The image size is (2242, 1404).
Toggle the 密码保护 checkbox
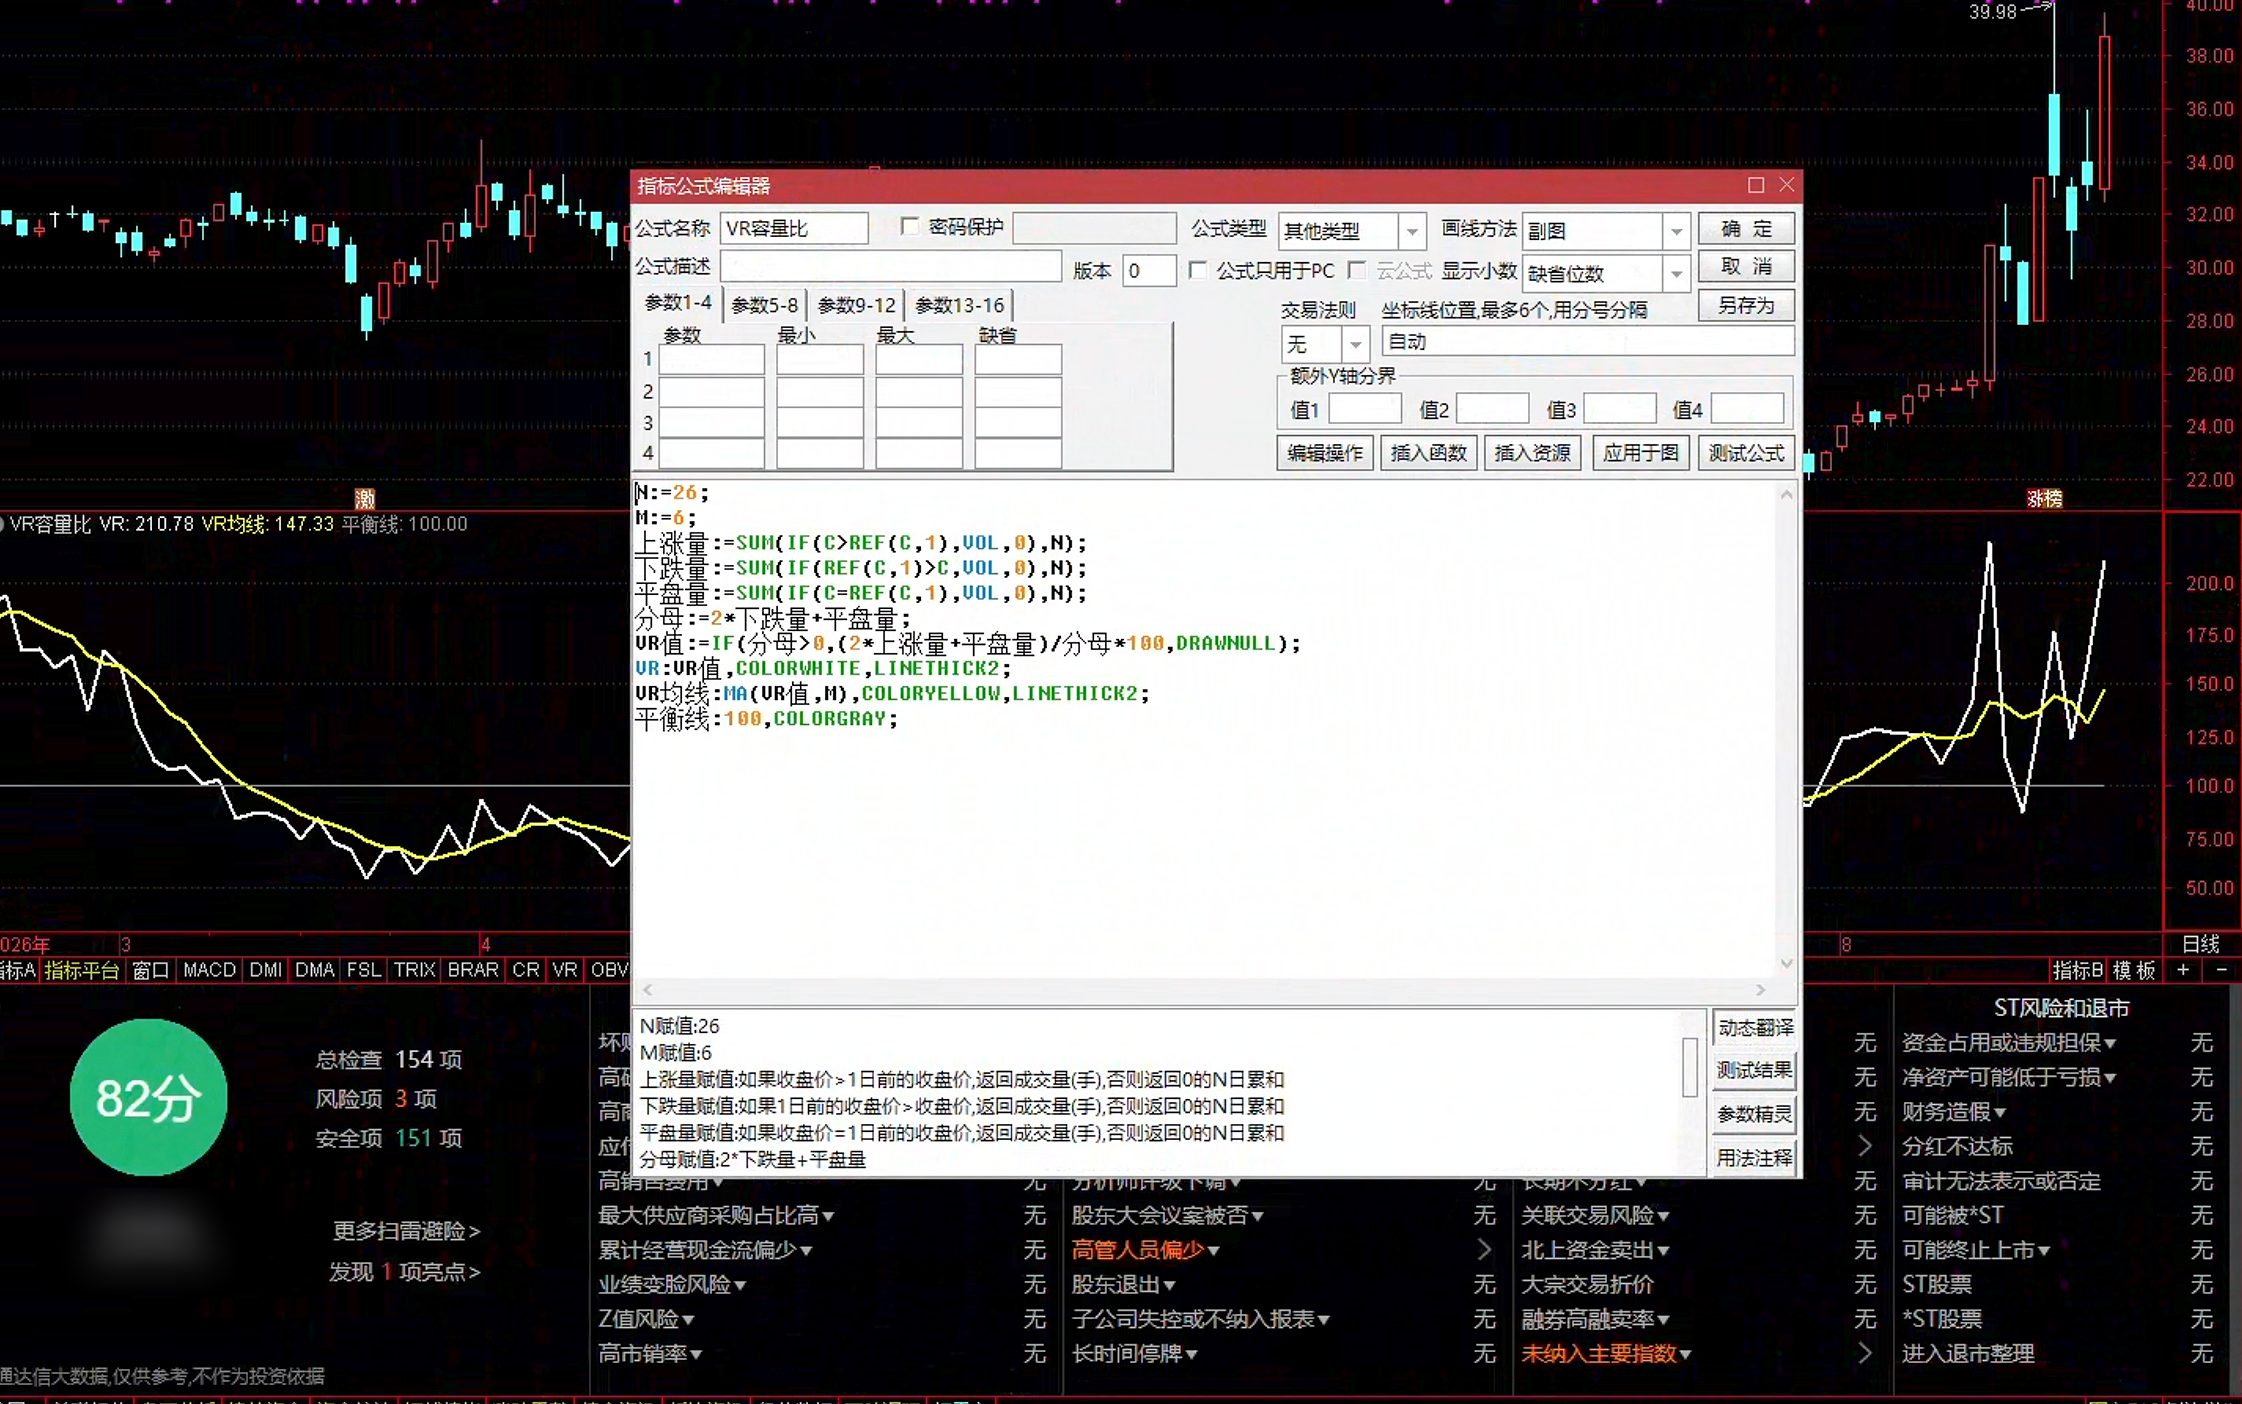click(x=909, y=227)
